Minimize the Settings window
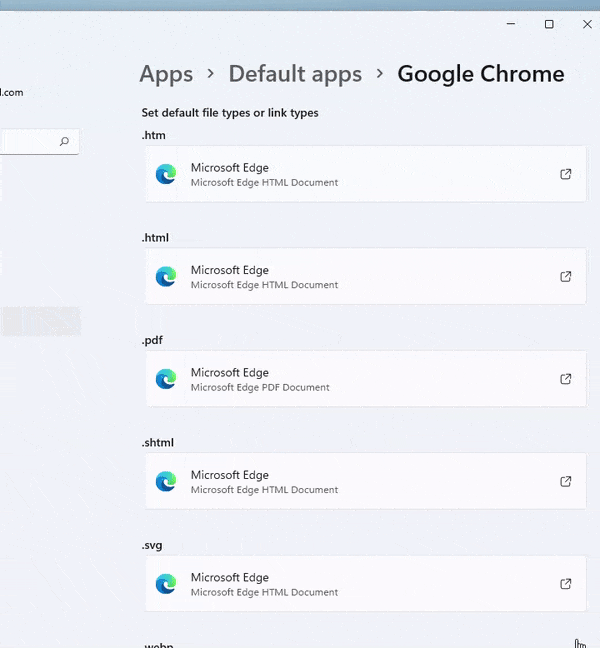 (511, 24)
